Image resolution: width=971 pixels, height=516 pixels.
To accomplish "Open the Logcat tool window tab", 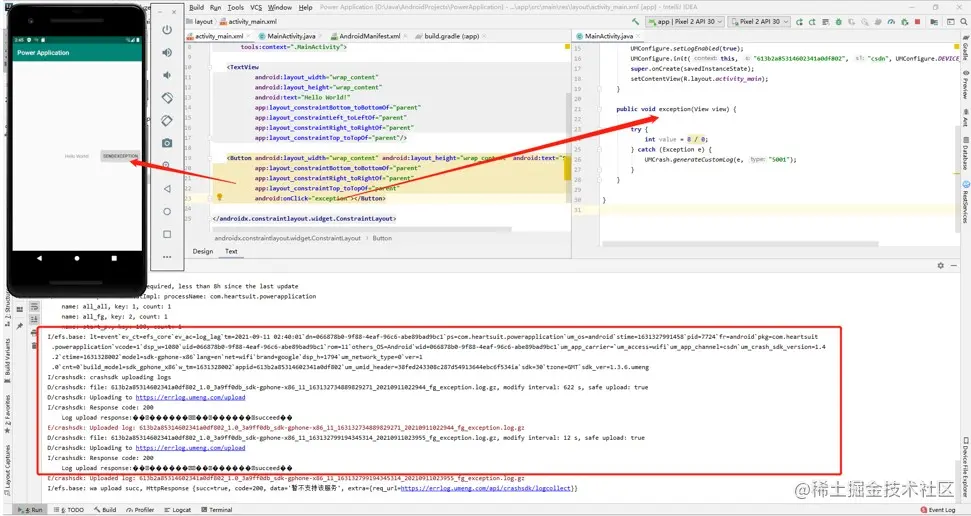I will click(x=178, y=510).
